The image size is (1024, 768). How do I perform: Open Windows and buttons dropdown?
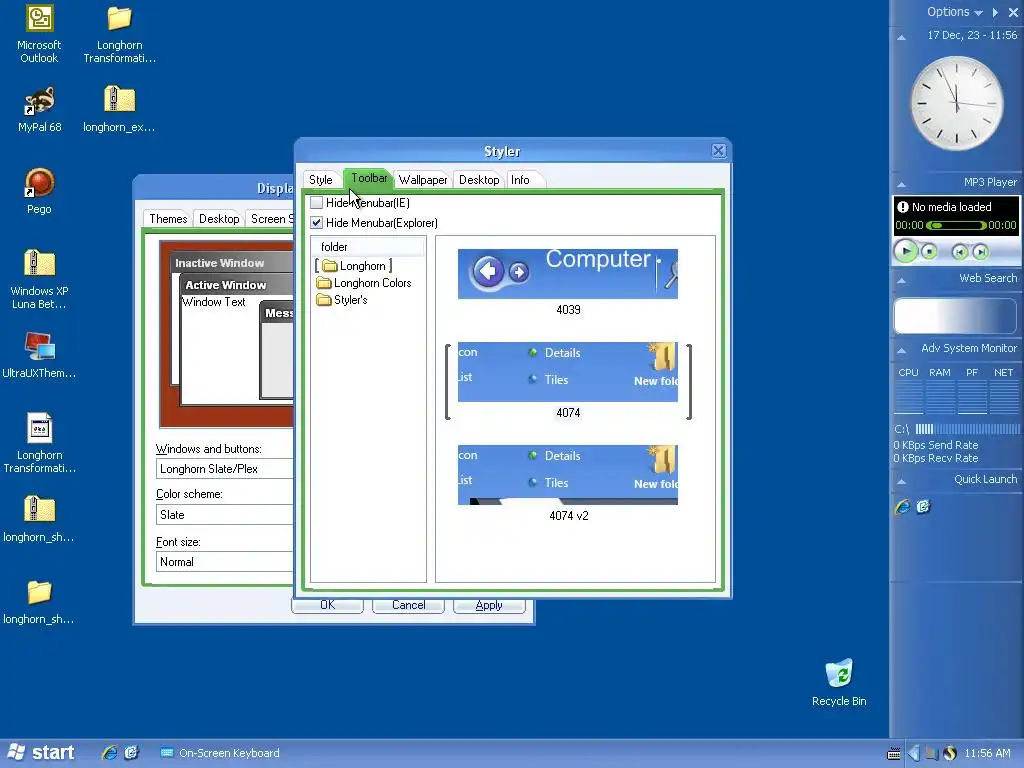(x=225, y=469)
